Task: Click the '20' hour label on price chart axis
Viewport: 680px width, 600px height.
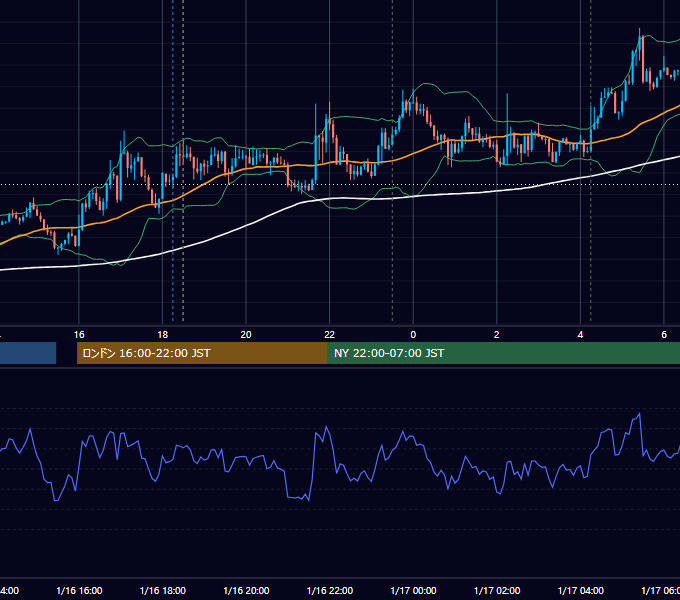Action: (246, 335)
